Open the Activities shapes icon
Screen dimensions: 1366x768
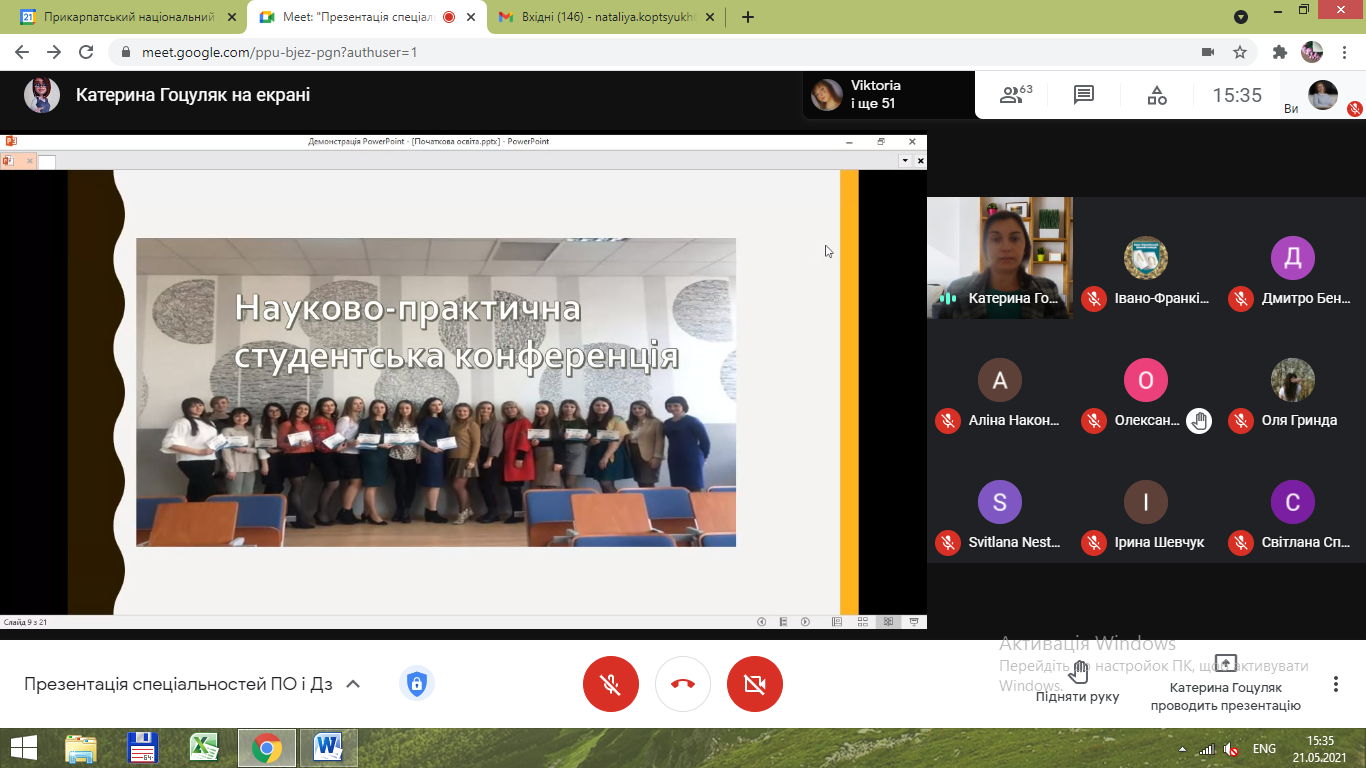click(x=1156, y=95)
